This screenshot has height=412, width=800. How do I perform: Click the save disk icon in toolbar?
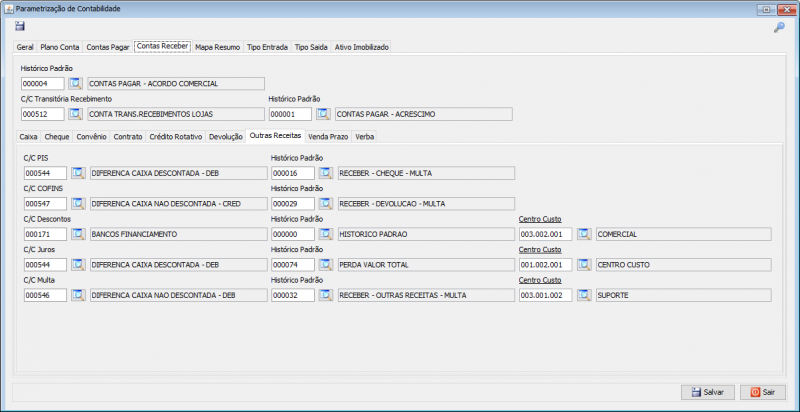[x=20, y=26]
